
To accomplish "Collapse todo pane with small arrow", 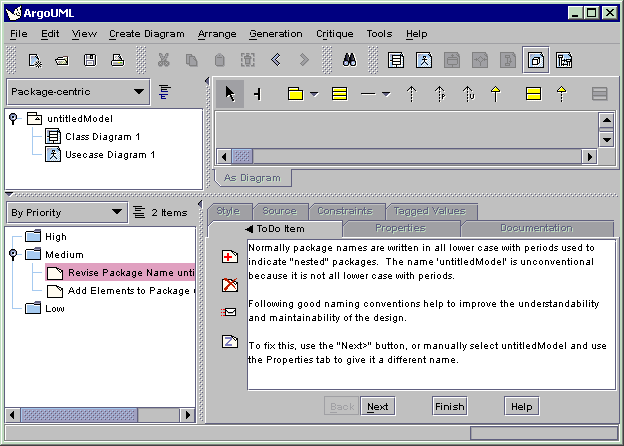I will (x=200, y=204).
